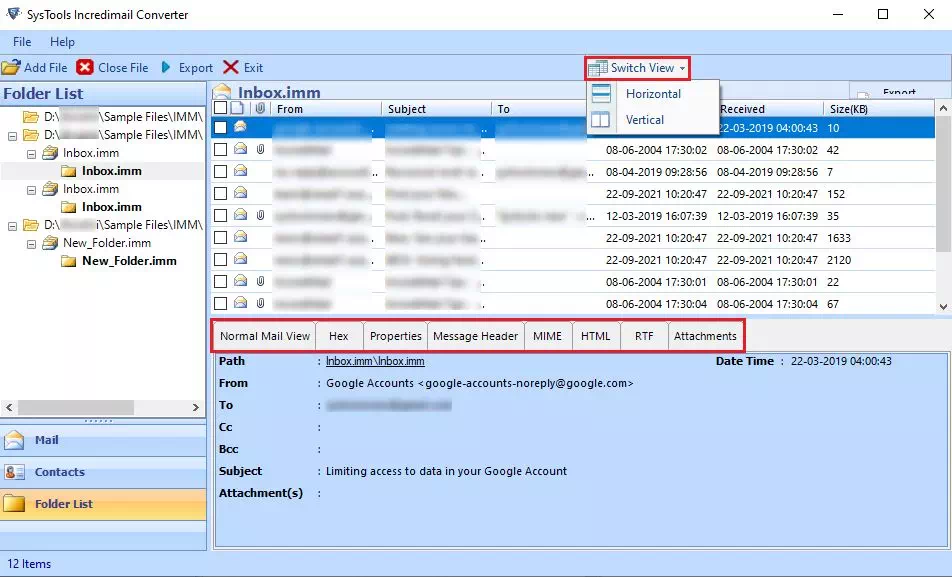Click the folder tree horizontal scrollbar thumb

tap(75, 407)
